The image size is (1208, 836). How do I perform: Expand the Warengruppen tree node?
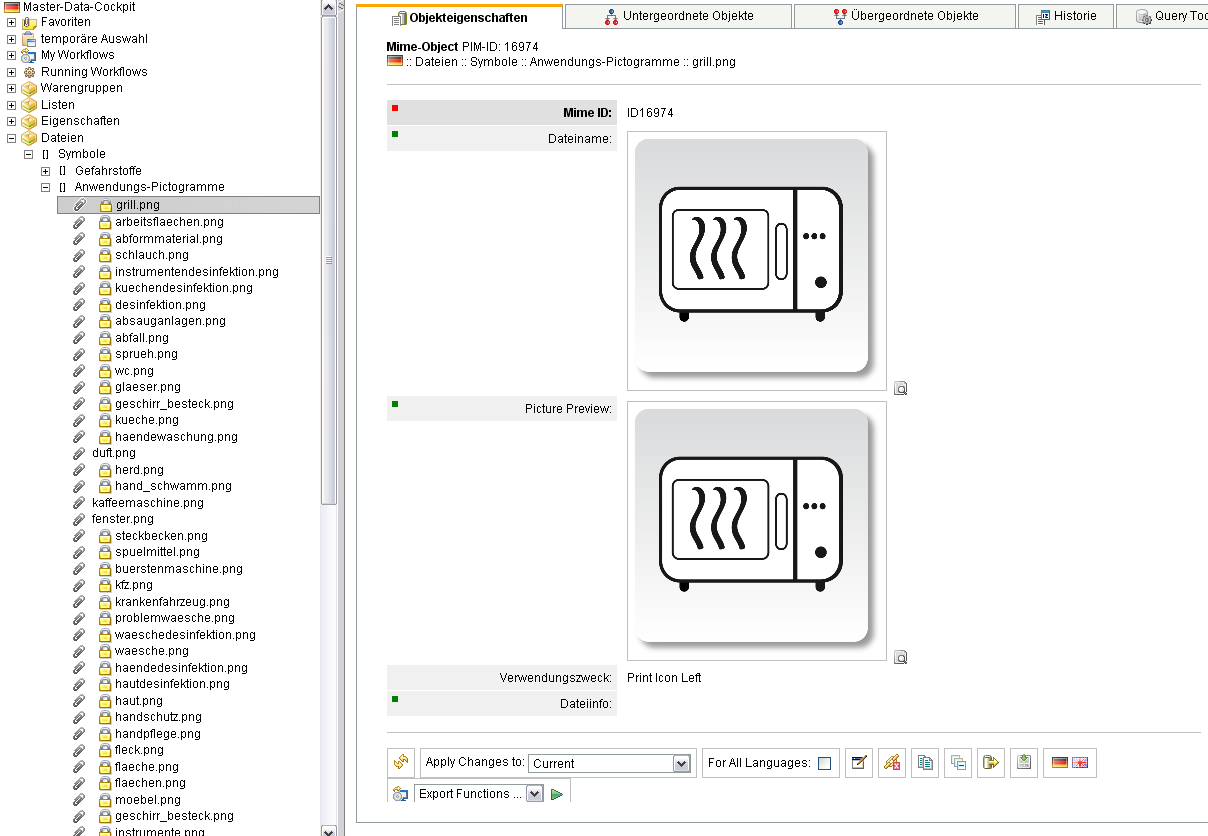[x=12, y=88]
